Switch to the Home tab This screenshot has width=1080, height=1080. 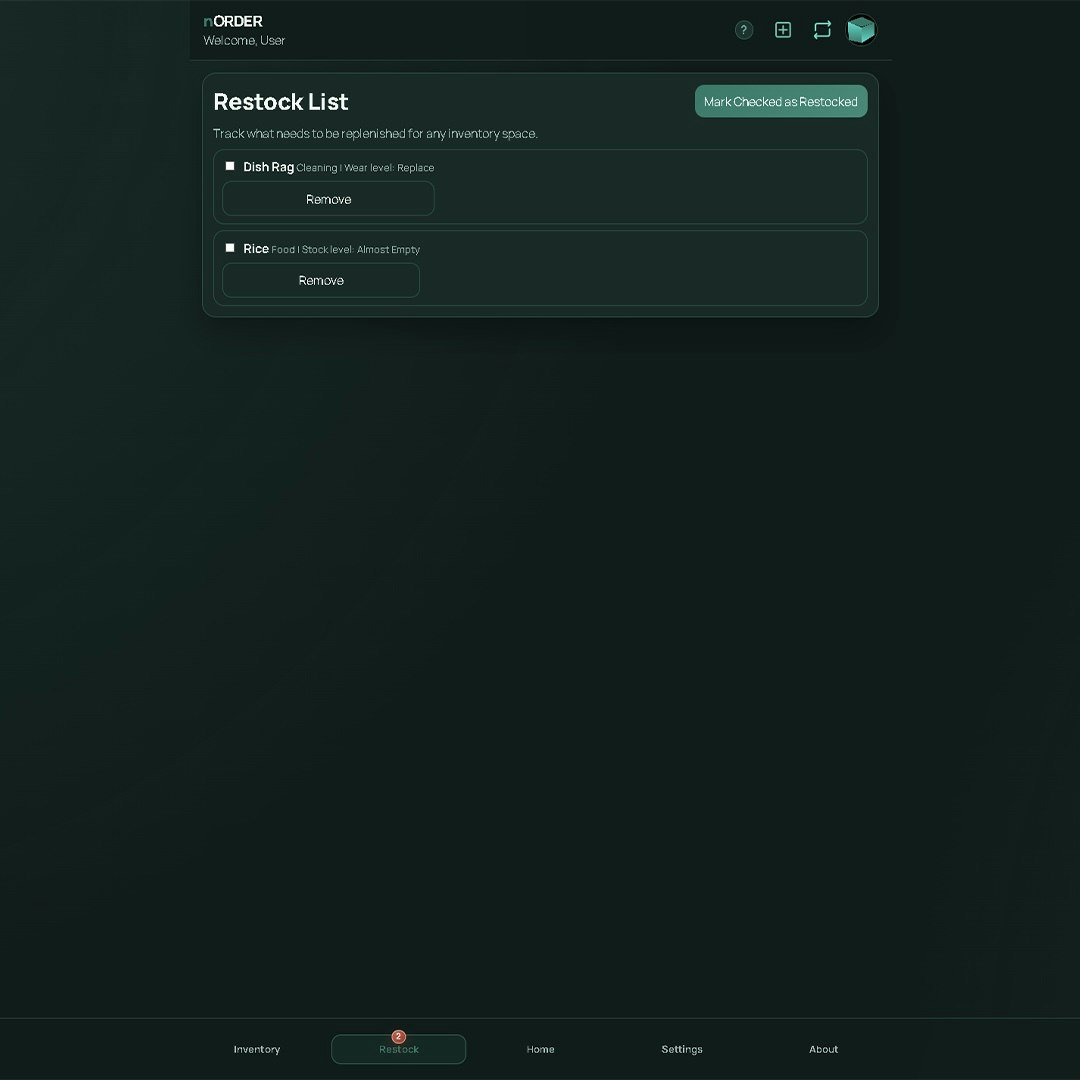541,1049
